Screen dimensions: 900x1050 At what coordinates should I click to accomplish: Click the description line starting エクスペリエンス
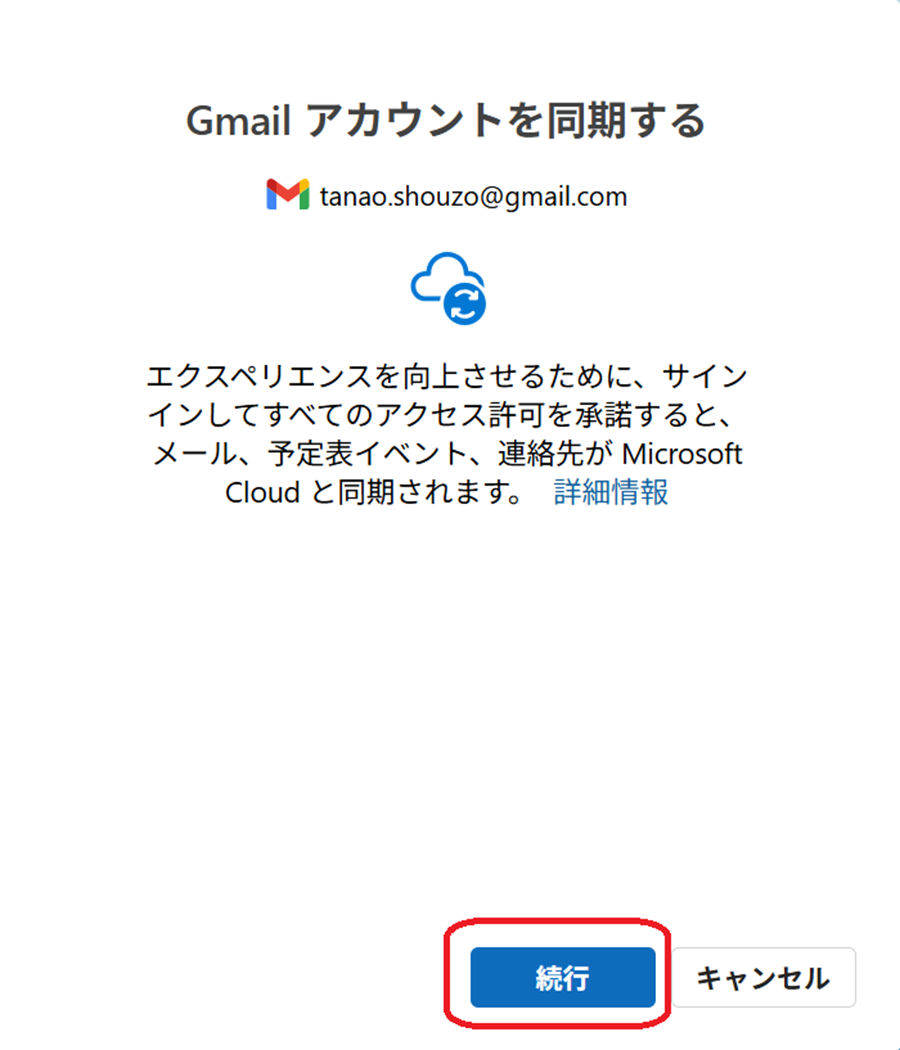point(447,376)
